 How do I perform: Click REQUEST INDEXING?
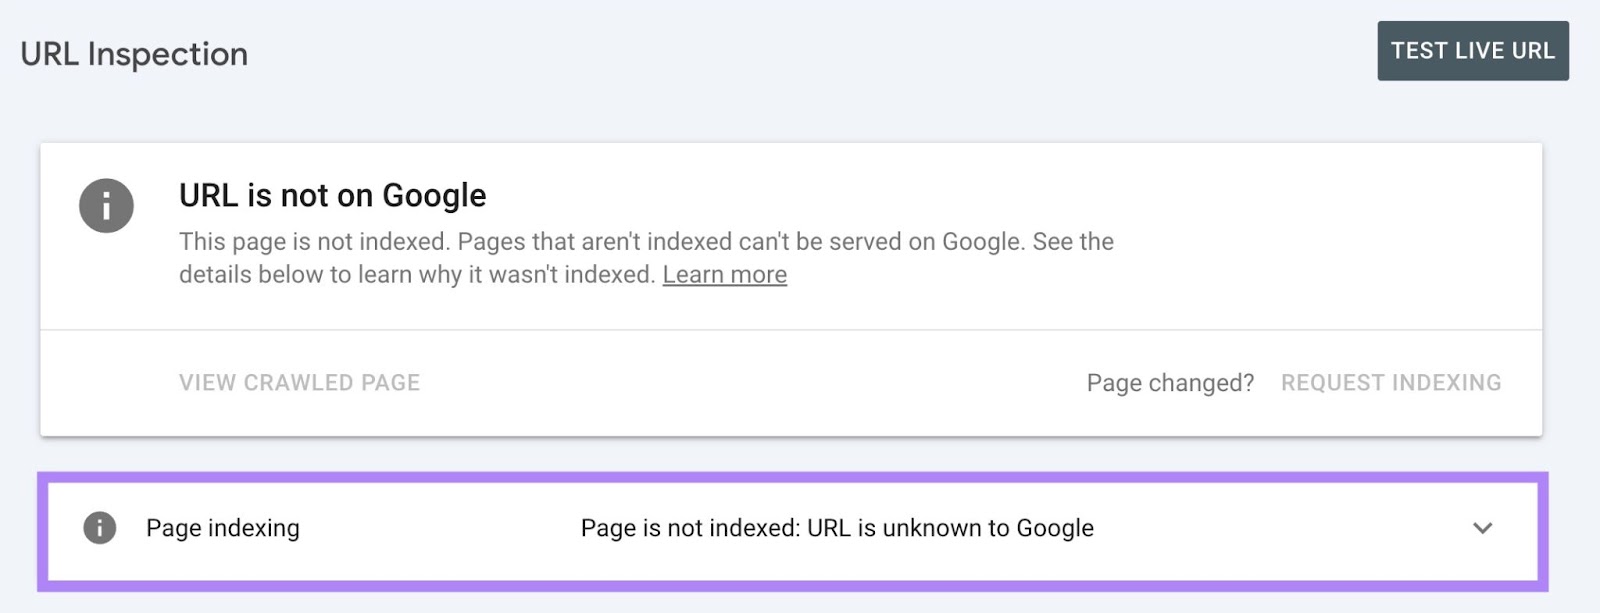coord(1392,382)
